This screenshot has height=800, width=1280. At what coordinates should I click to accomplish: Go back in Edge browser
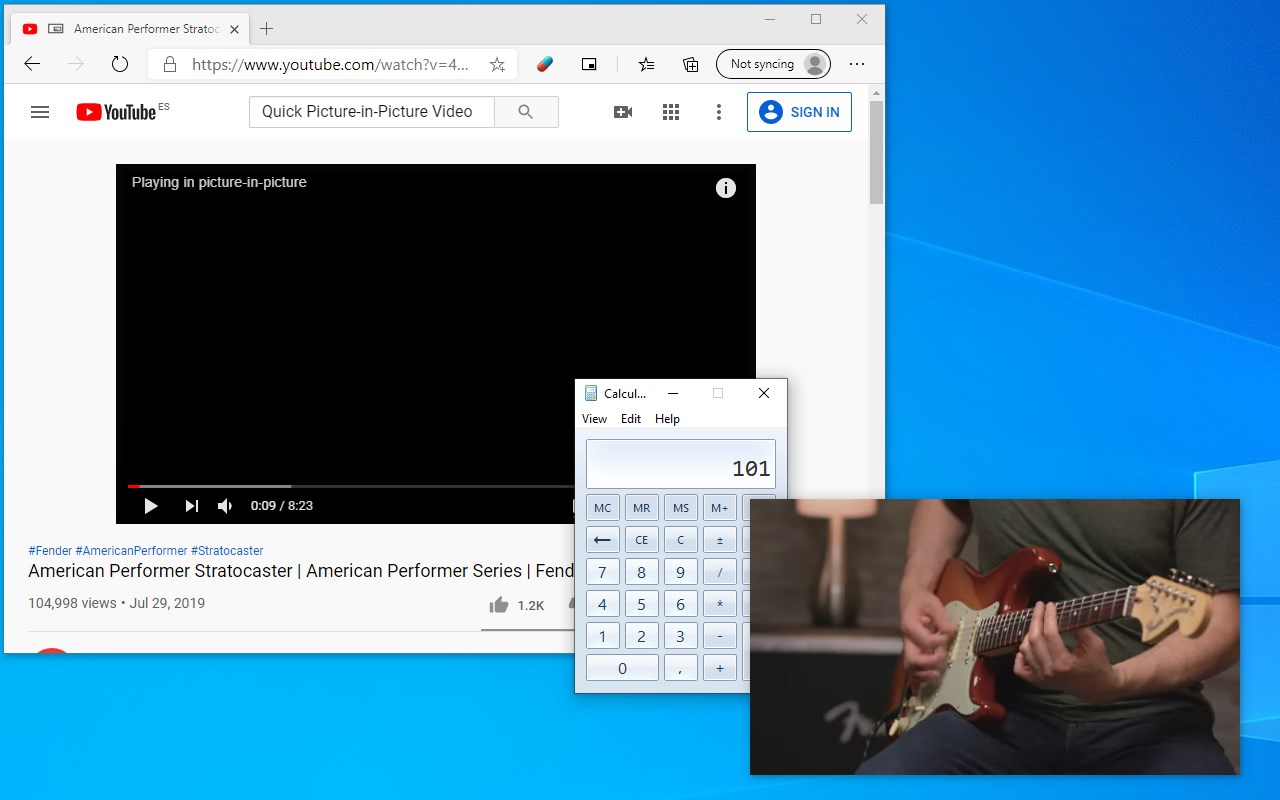(x=32, y=64)
